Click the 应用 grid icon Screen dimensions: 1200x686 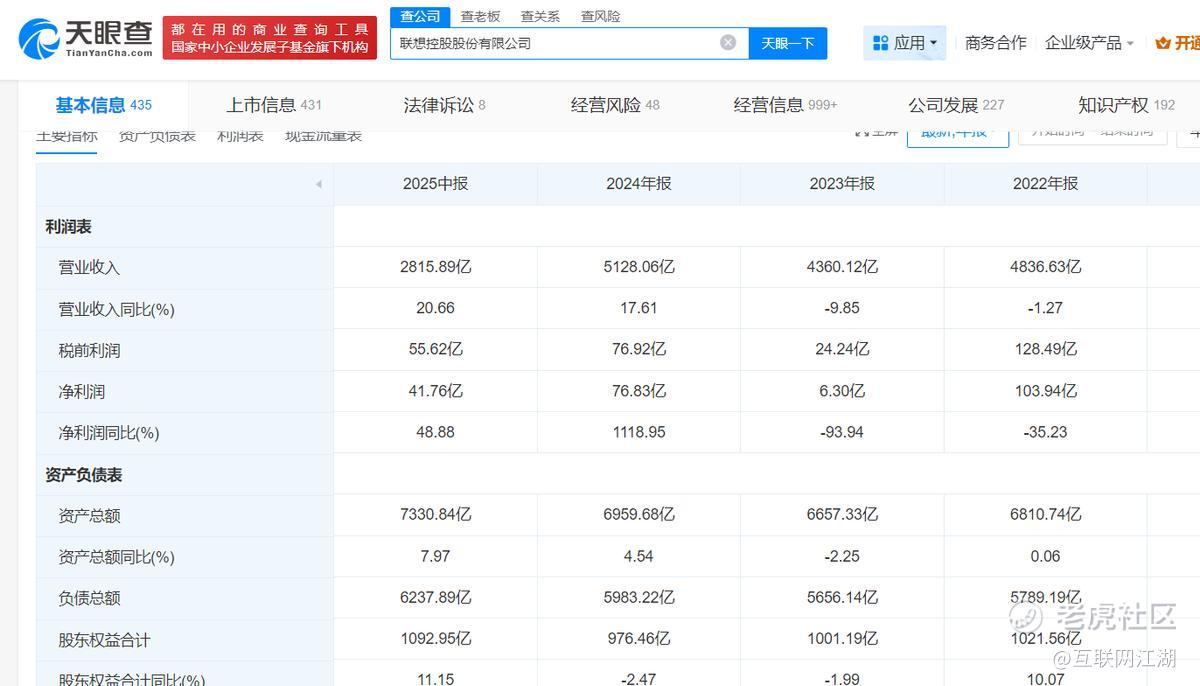click(880, 43)
